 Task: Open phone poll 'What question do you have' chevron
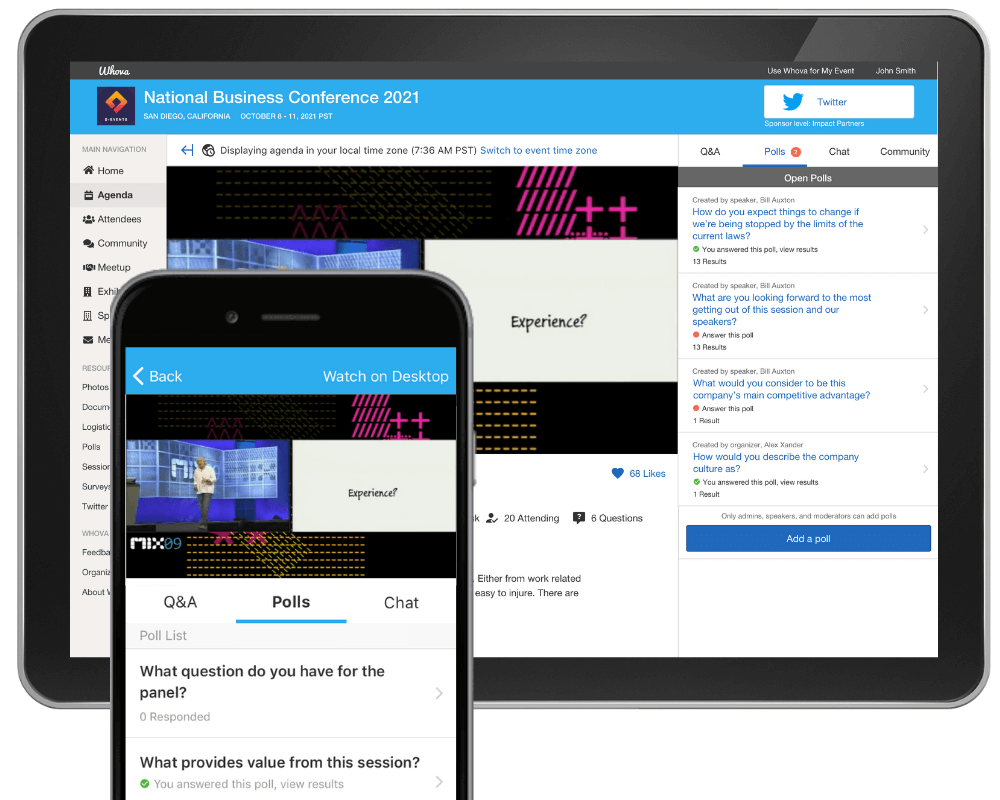point(439,693)
